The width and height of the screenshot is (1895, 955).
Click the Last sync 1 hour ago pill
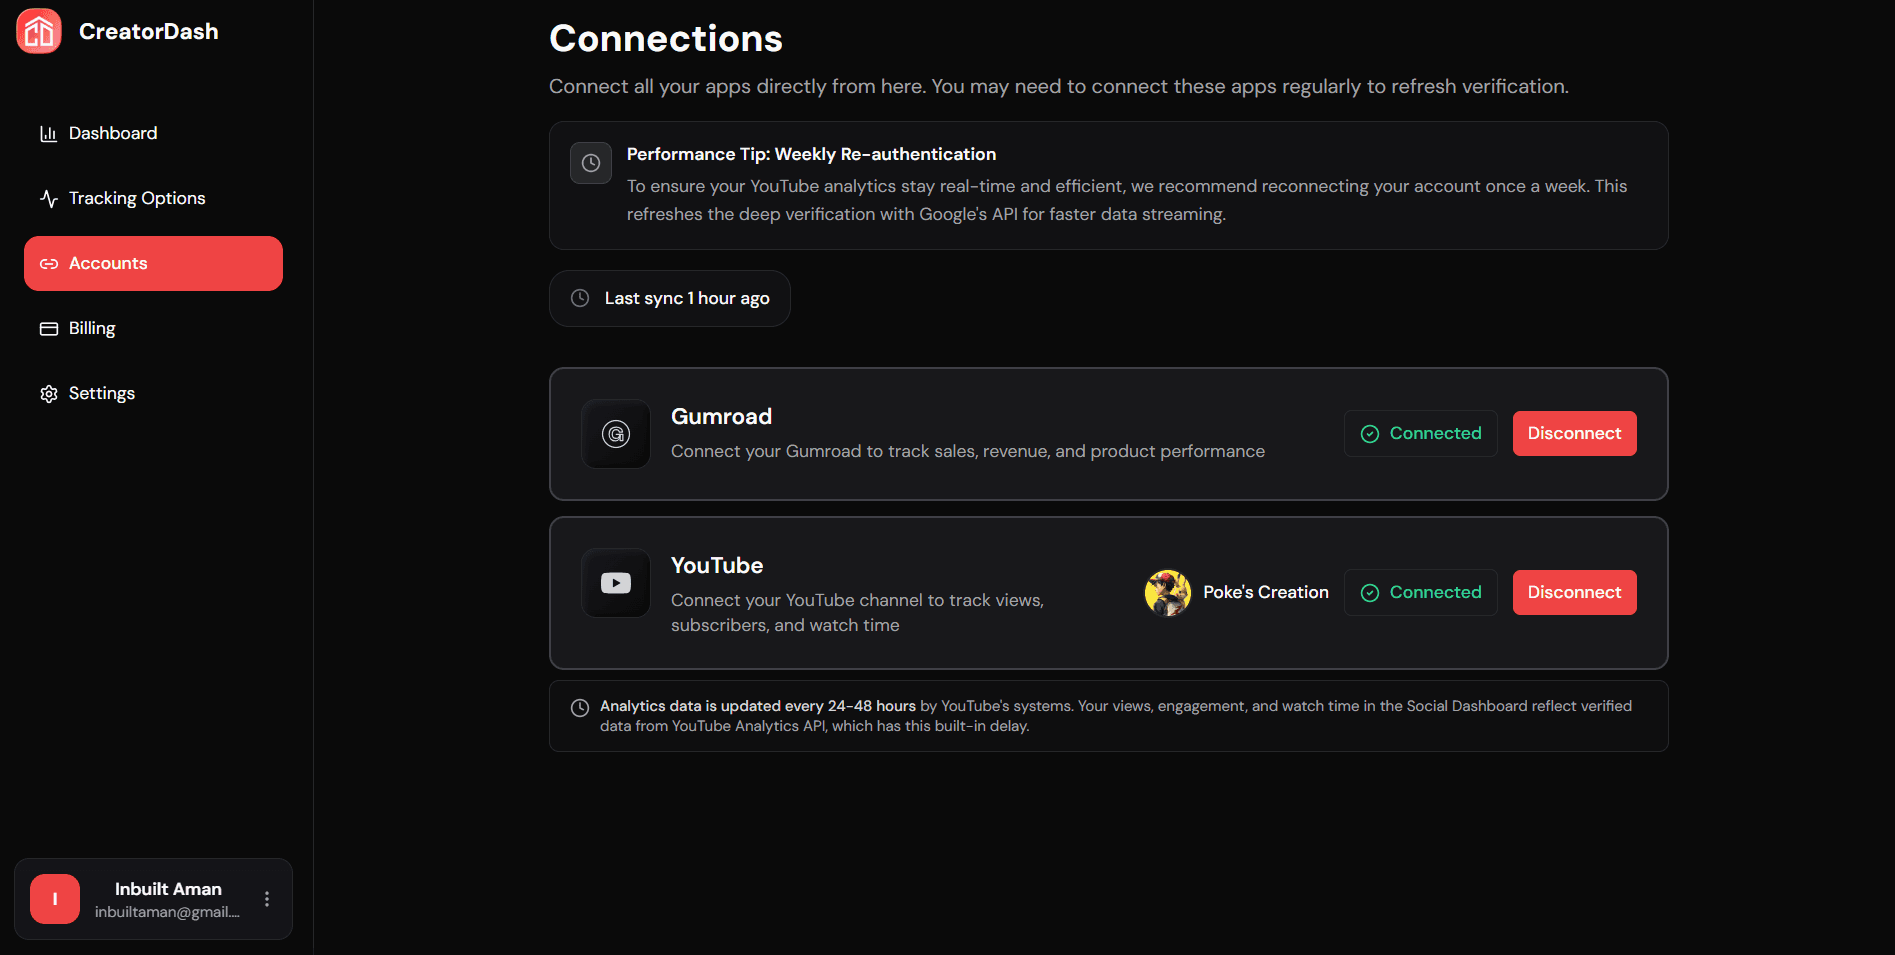(670, 298)
